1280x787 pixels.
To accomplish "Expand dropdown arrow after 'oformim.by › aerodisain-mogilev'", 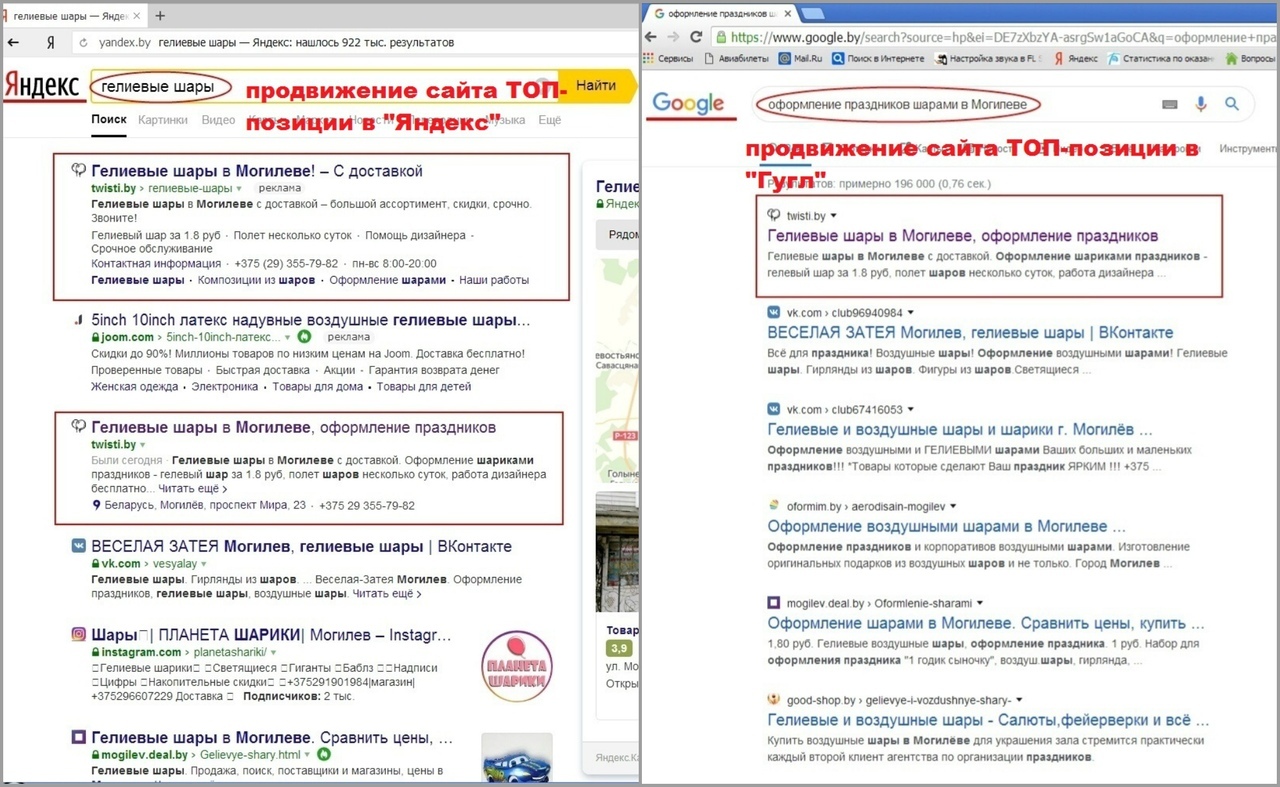I will pos(953,506).
